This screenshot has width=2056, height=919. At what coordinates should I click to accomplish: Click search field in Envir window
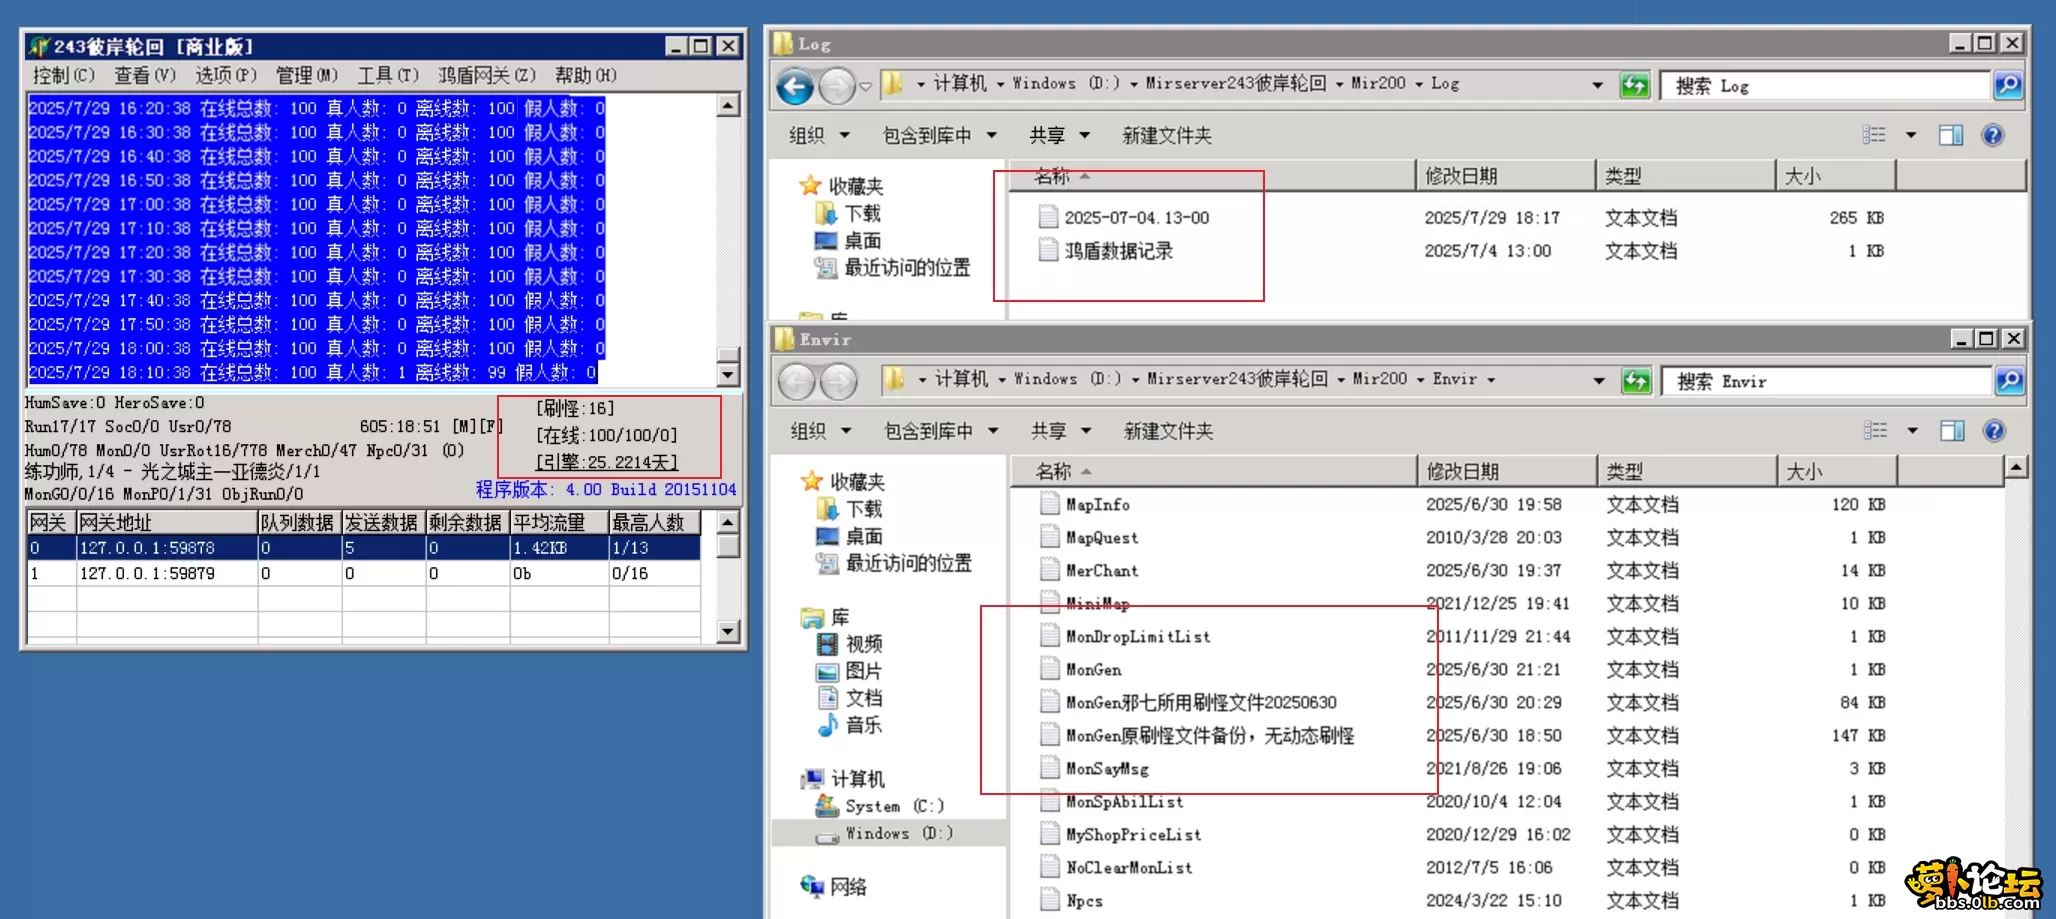click(x=1827, y=381)
